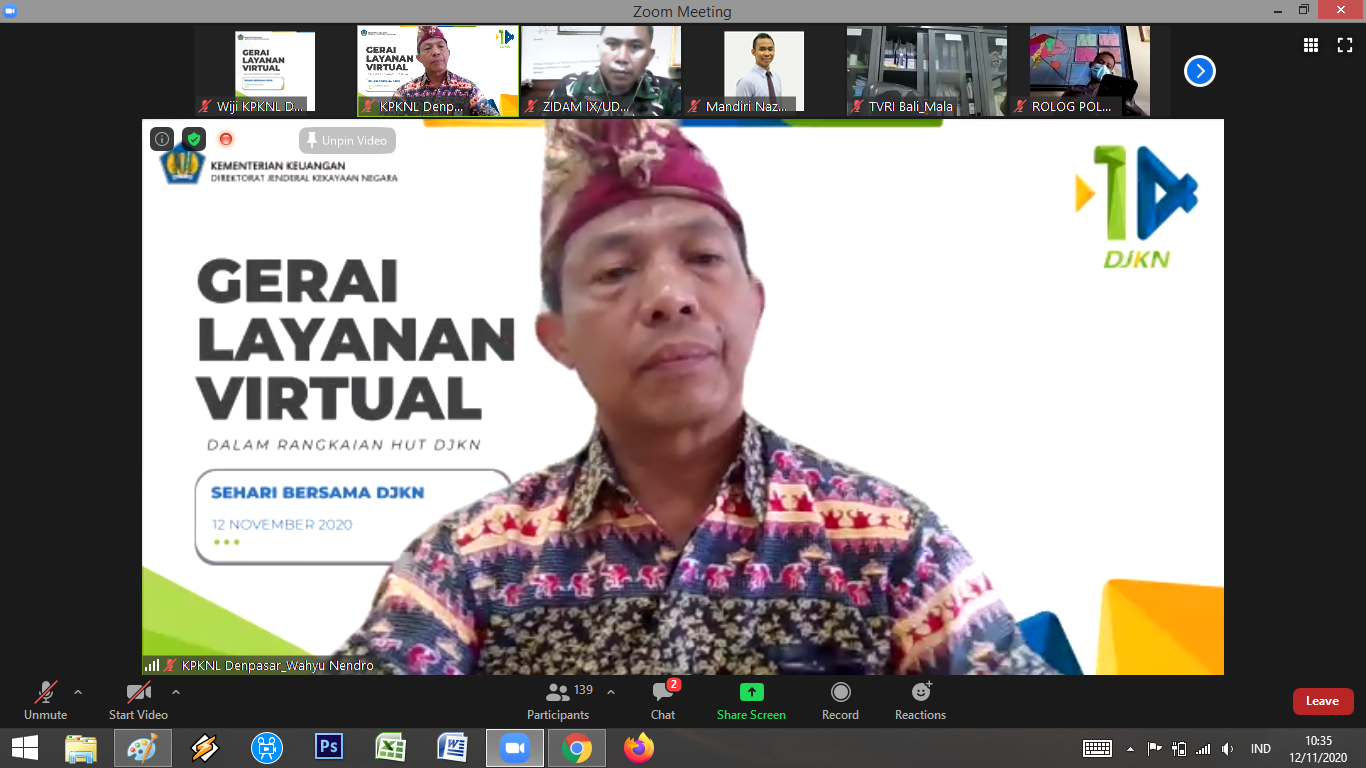Start recording with the Record button
The width and height of the screenshot is (1366, 768).
coord(840,700)
